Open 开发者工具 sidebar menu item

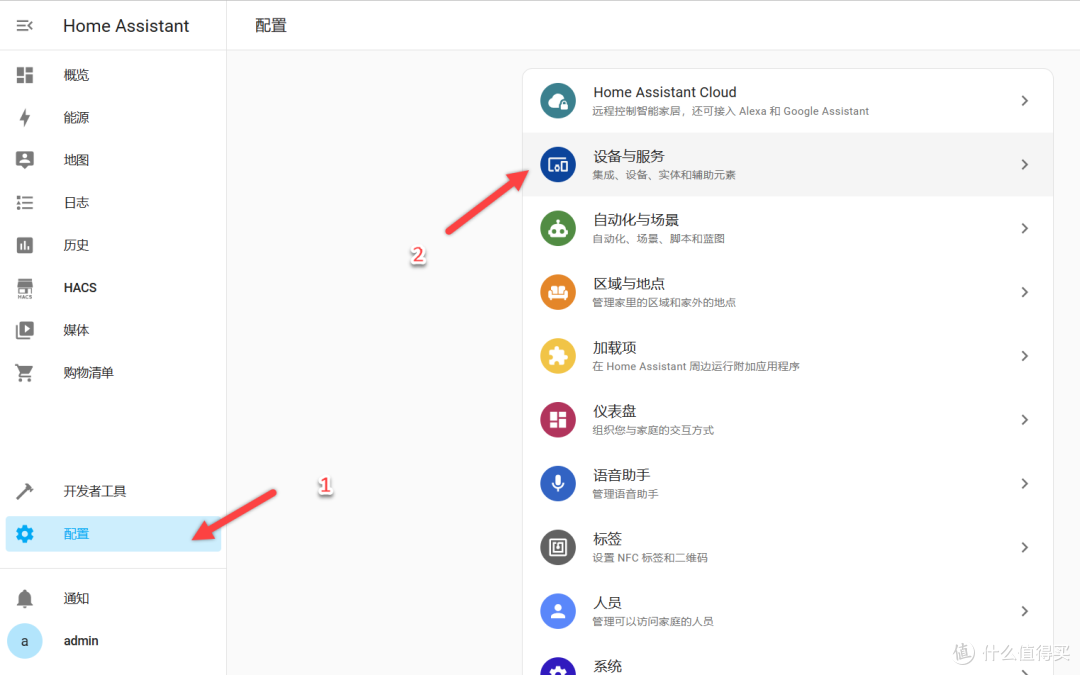click(113, 491)
